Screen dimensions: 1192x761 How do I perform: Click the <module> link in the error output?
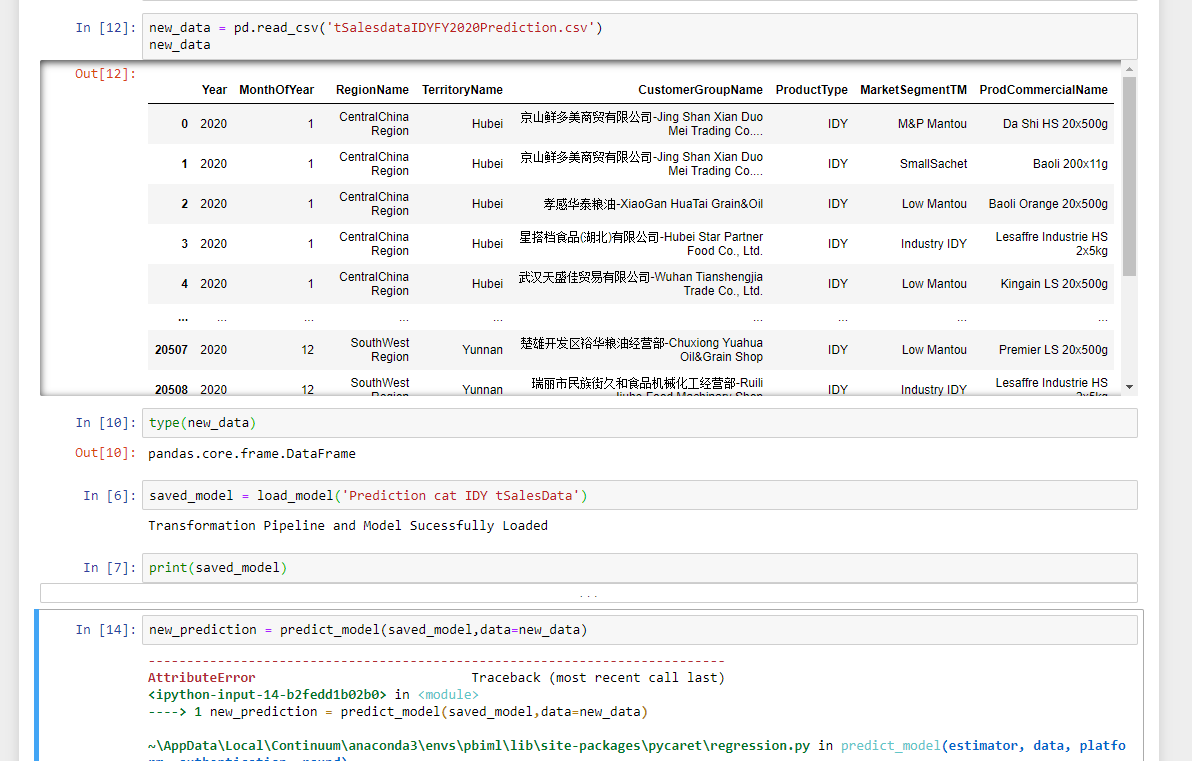pos(448,694)
